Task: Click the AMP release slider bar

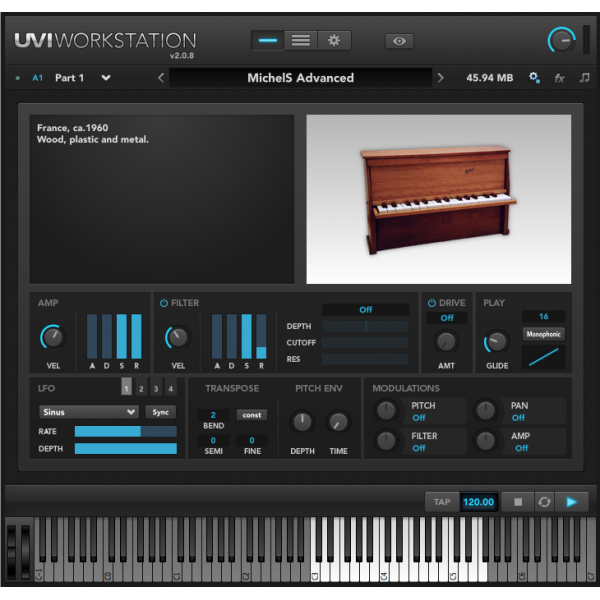Action: tap(137, 336)
